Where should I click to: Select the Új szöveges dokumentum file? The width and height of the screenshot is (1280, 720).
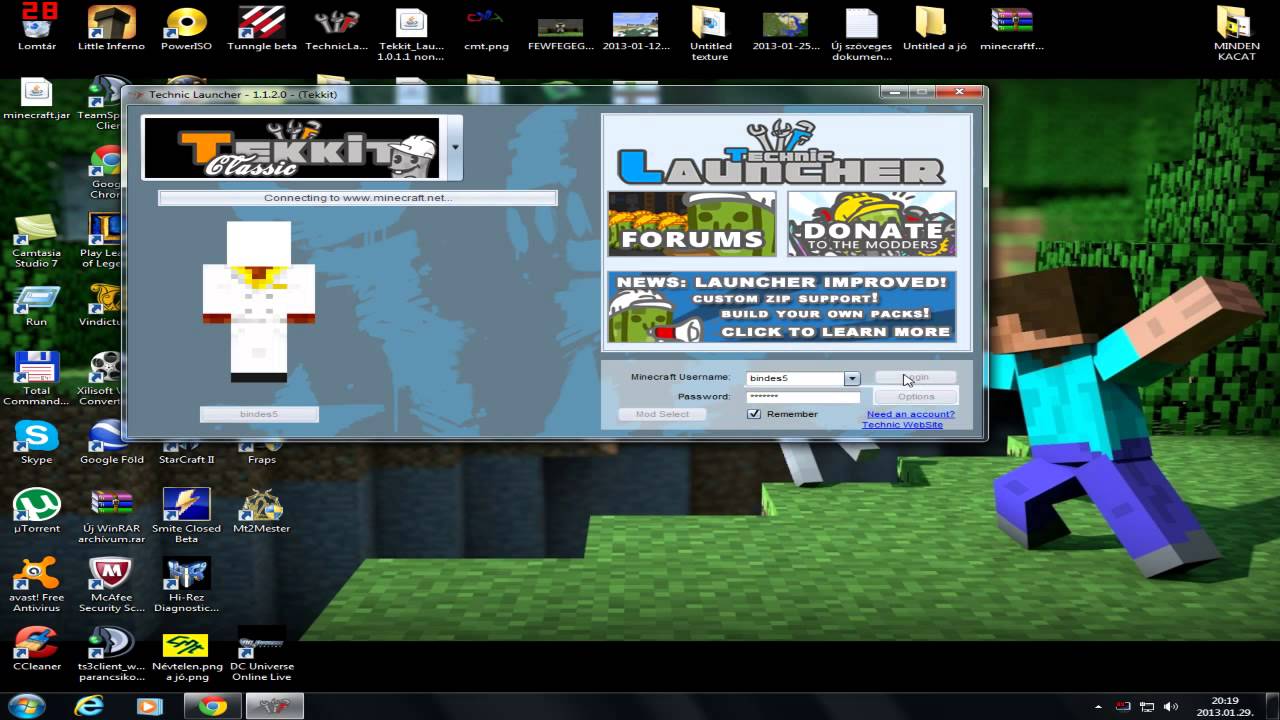861,32
